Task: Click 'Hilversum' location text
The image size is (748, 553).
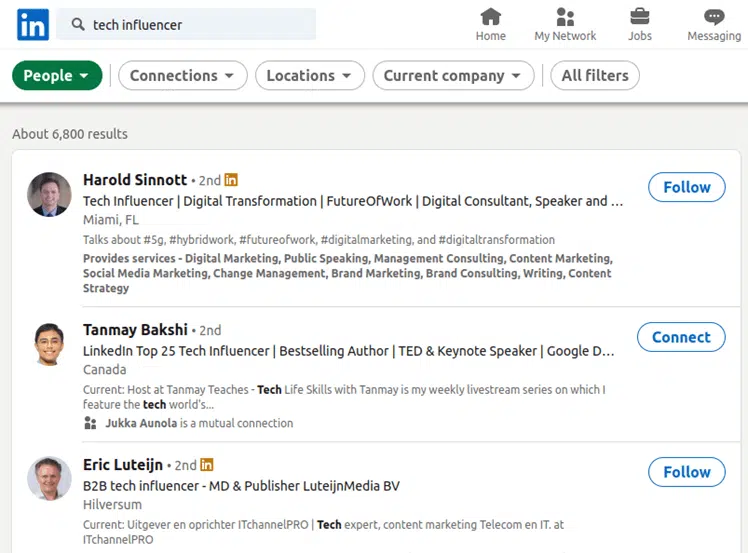Action: 112,505
